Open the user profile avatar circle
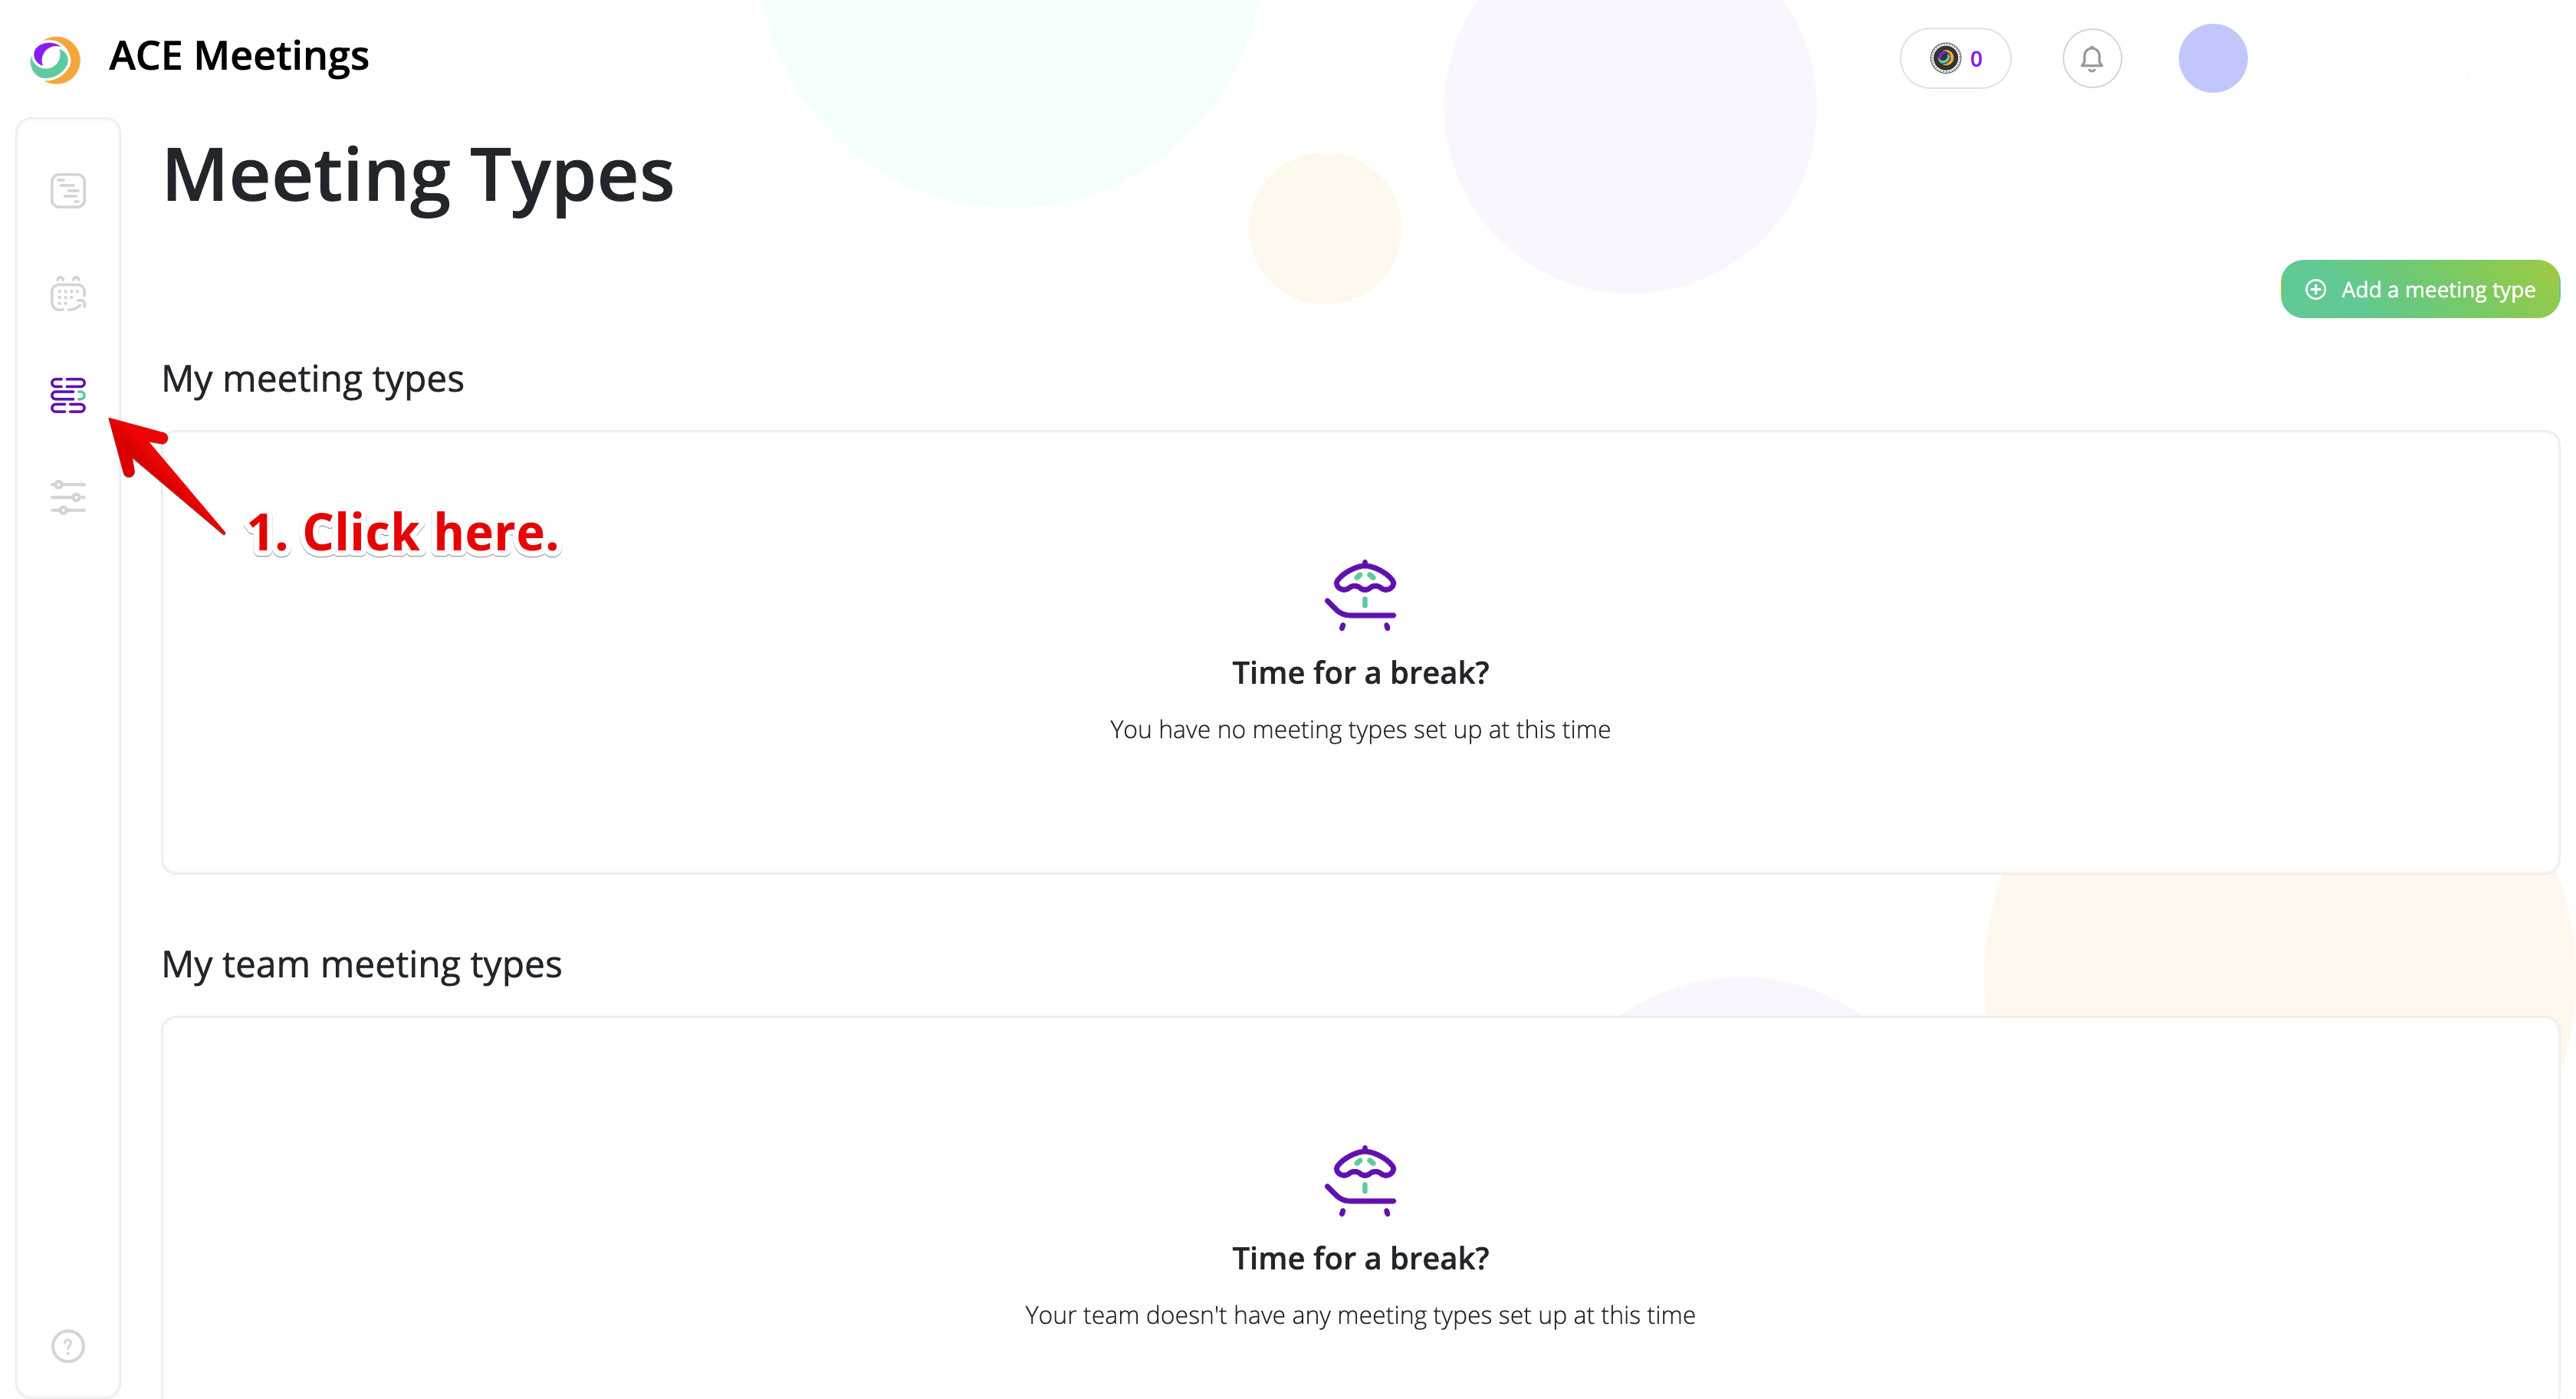Screen dimensions: 2576x1399 point(2212,59)
